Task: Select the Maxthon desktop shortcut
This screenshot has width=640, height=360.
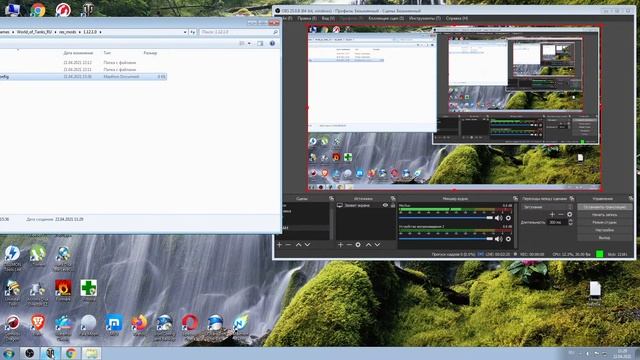Action: click(x=113, y=324)
